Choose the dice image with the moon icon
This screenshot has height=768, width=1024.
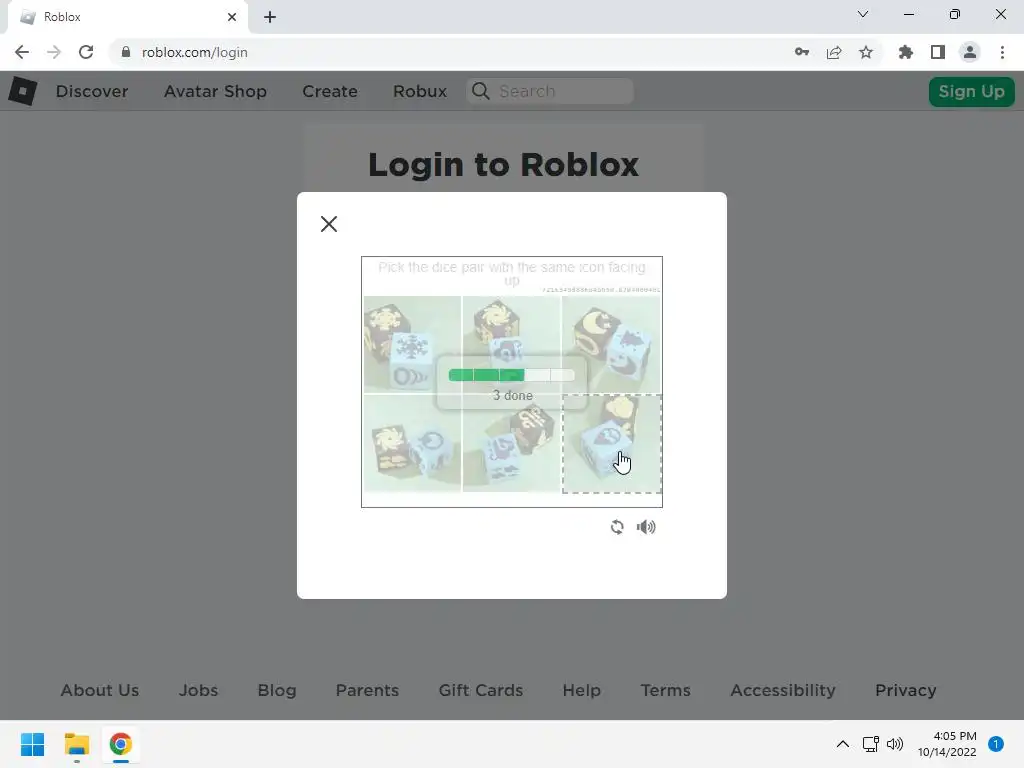click(x=611, y=345)
